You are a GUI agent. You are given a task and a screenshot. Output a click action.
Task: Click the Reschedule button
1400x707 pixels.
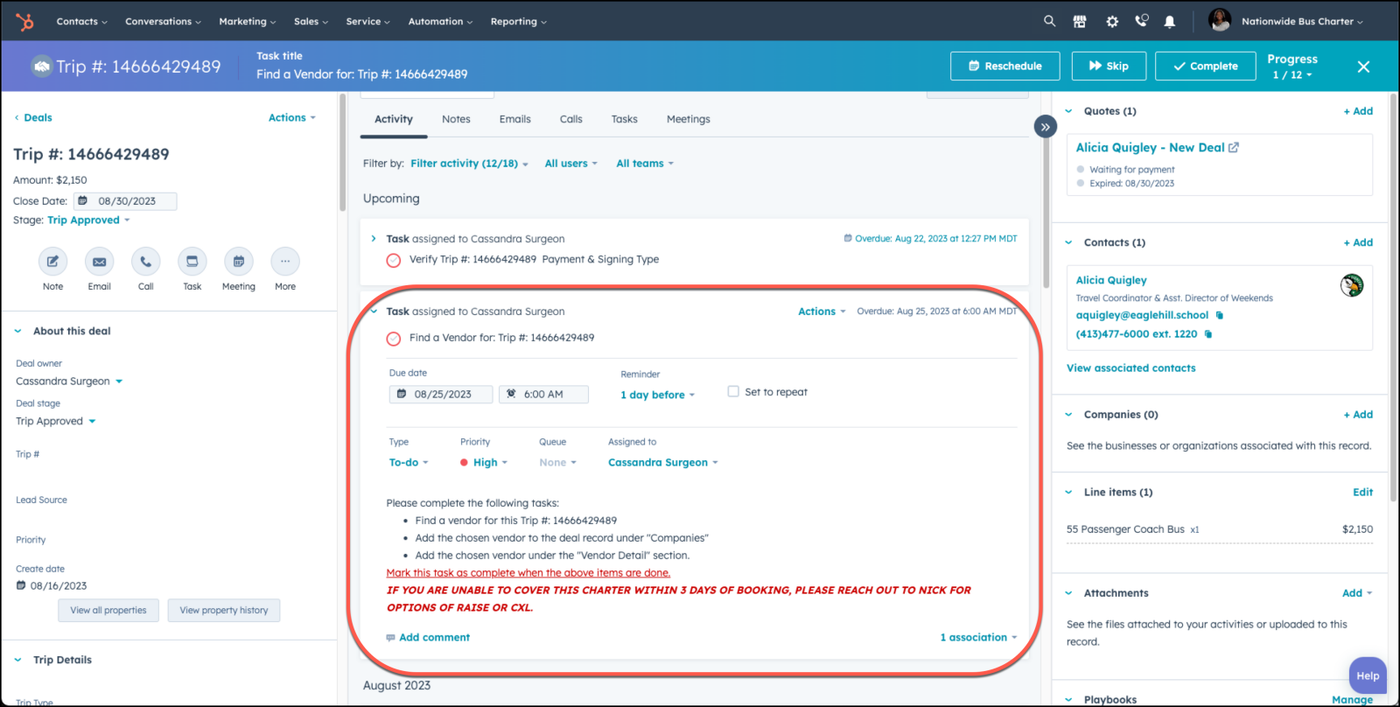[1005, 66]
